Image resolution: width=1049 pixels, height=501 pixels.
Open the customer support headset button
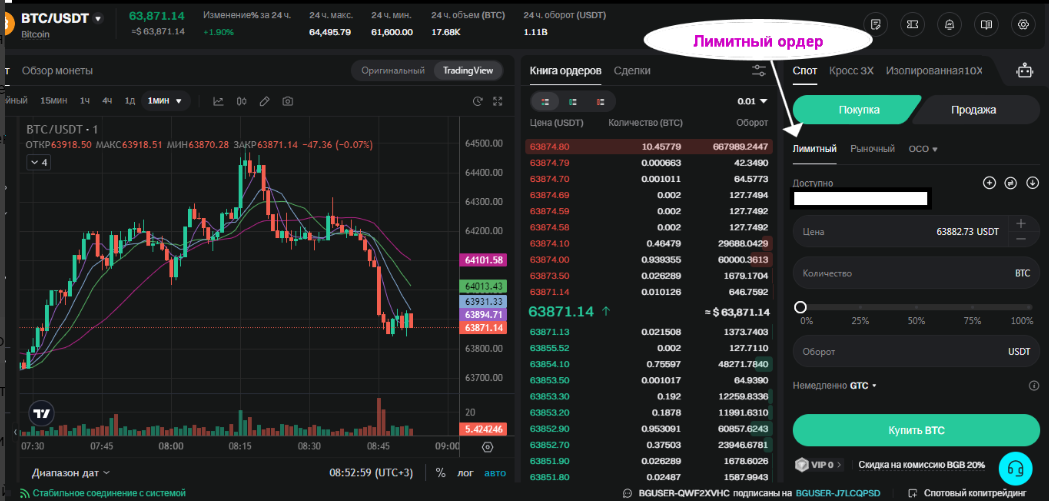(x=1016, y=468)
